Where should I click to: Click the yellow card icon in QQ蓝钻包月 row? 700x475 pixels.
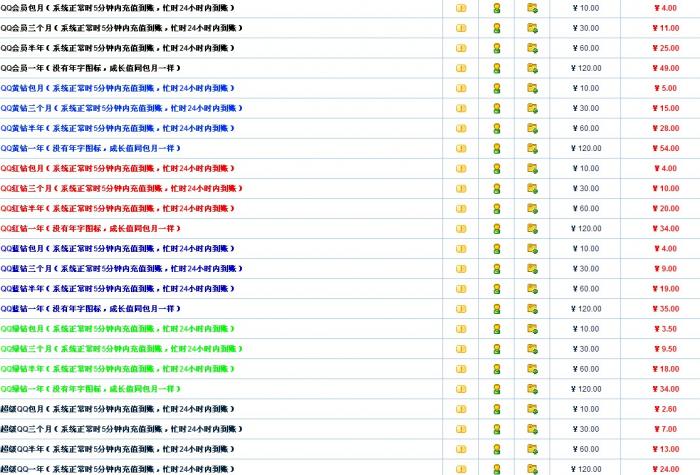(x=461, y=249)
